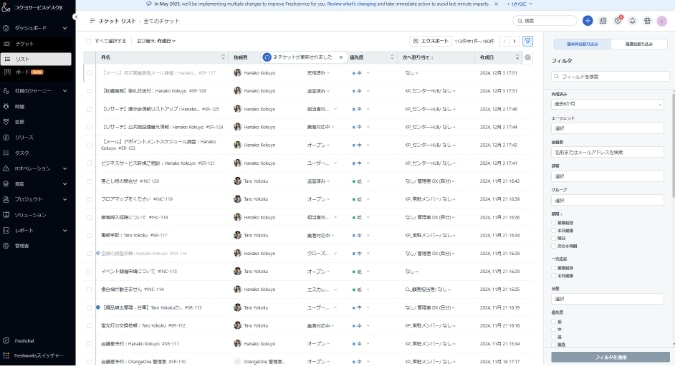Go to previous page of tickets
This screenshot has height=366, width=675.
[505, 41]
